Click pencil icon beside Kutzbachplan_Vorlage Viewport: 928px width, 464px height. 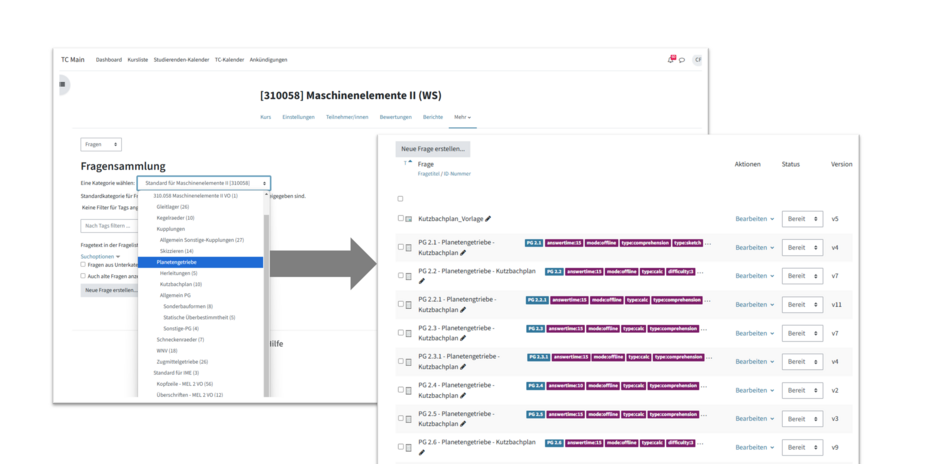[x=488, y=219]
